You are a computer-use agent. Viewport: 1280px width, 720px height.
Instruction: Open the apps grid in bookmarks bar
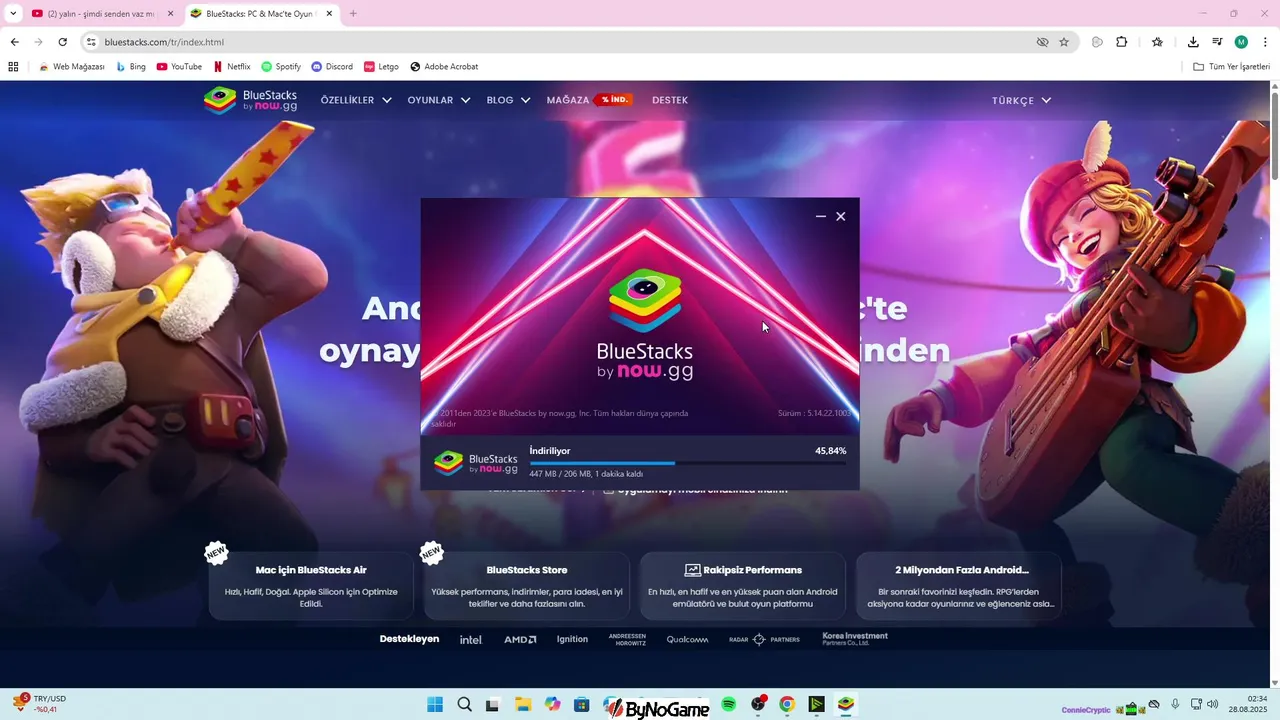click(13, 67)
